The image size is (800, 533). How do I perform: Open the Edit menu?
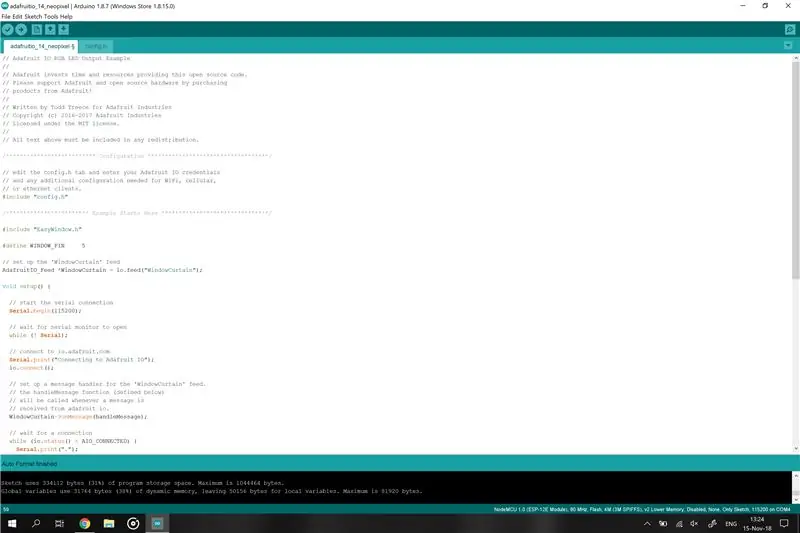click(17, 16)
